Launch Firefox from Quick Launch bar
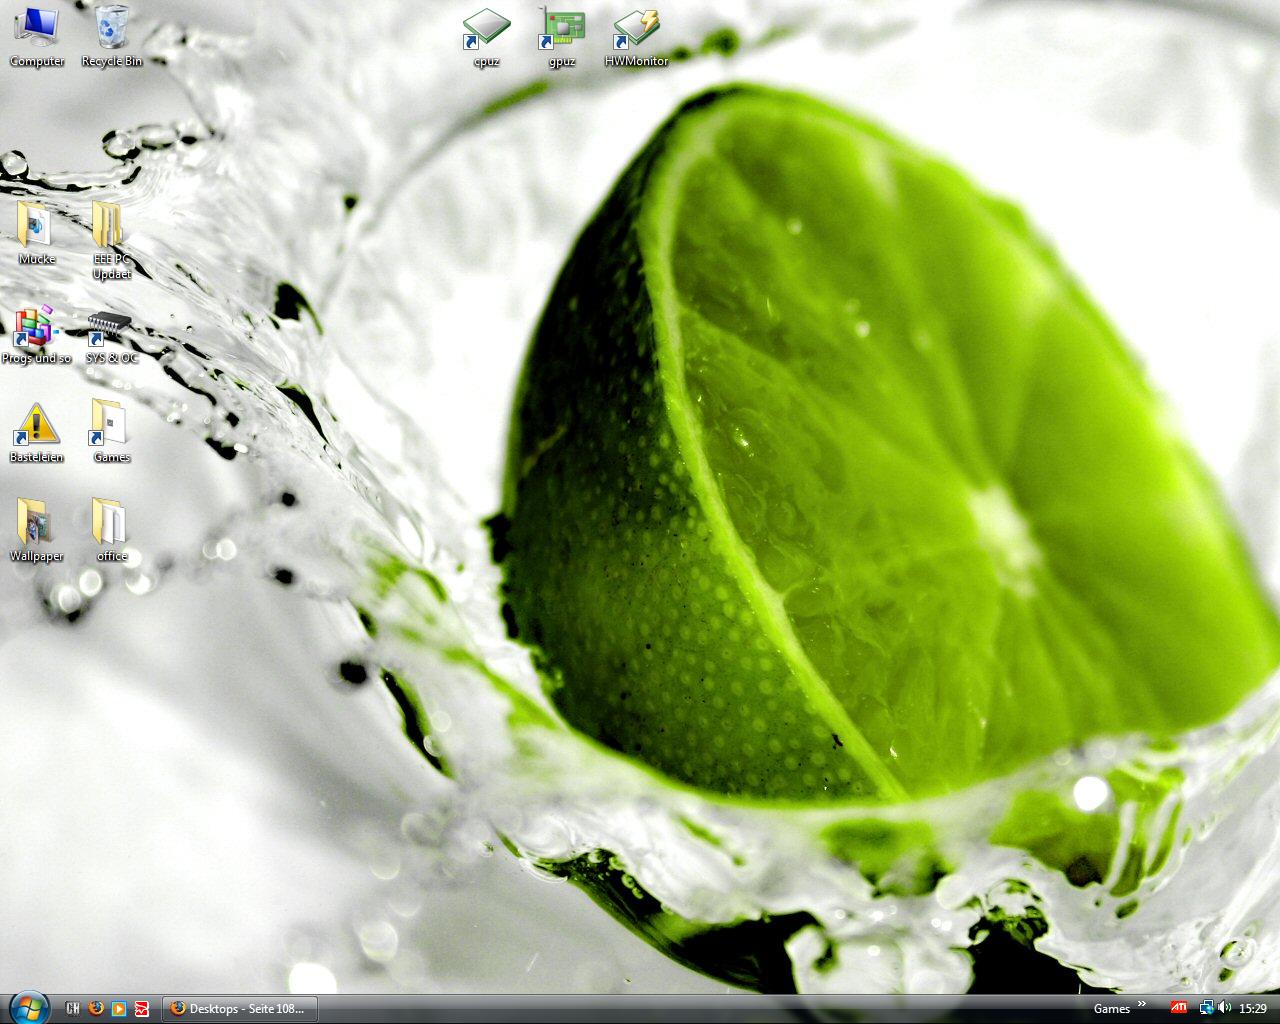This screenshot has width=1280, height=1024. (x=96, y=1008)
